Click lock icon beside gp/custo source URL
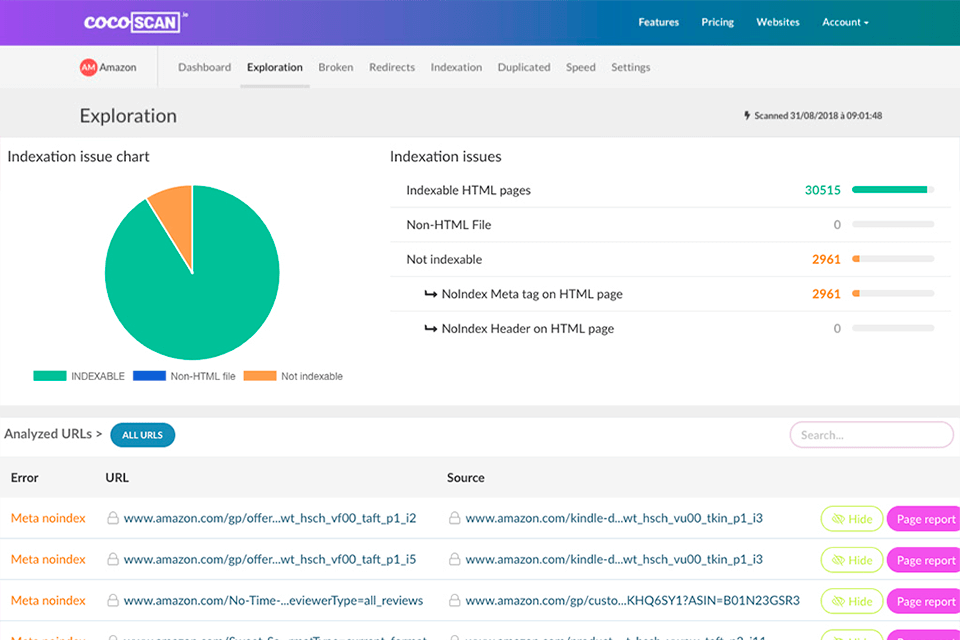This screenshot has width=960, height=640. tap(454, 600)
